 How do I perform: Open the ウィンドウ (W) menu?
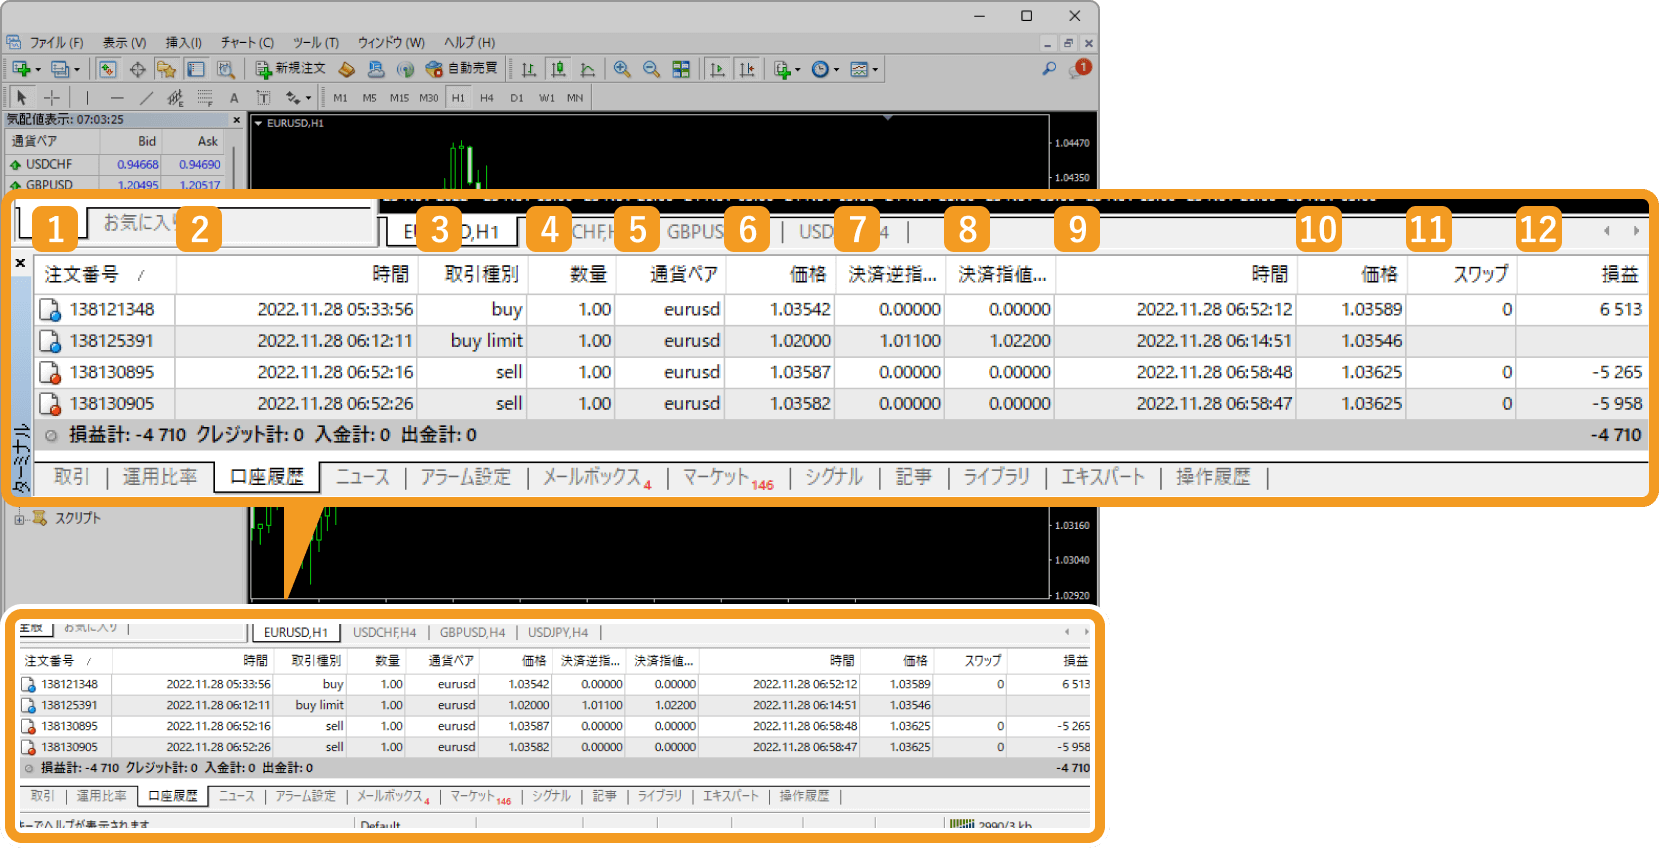click(x=391, y=43)
